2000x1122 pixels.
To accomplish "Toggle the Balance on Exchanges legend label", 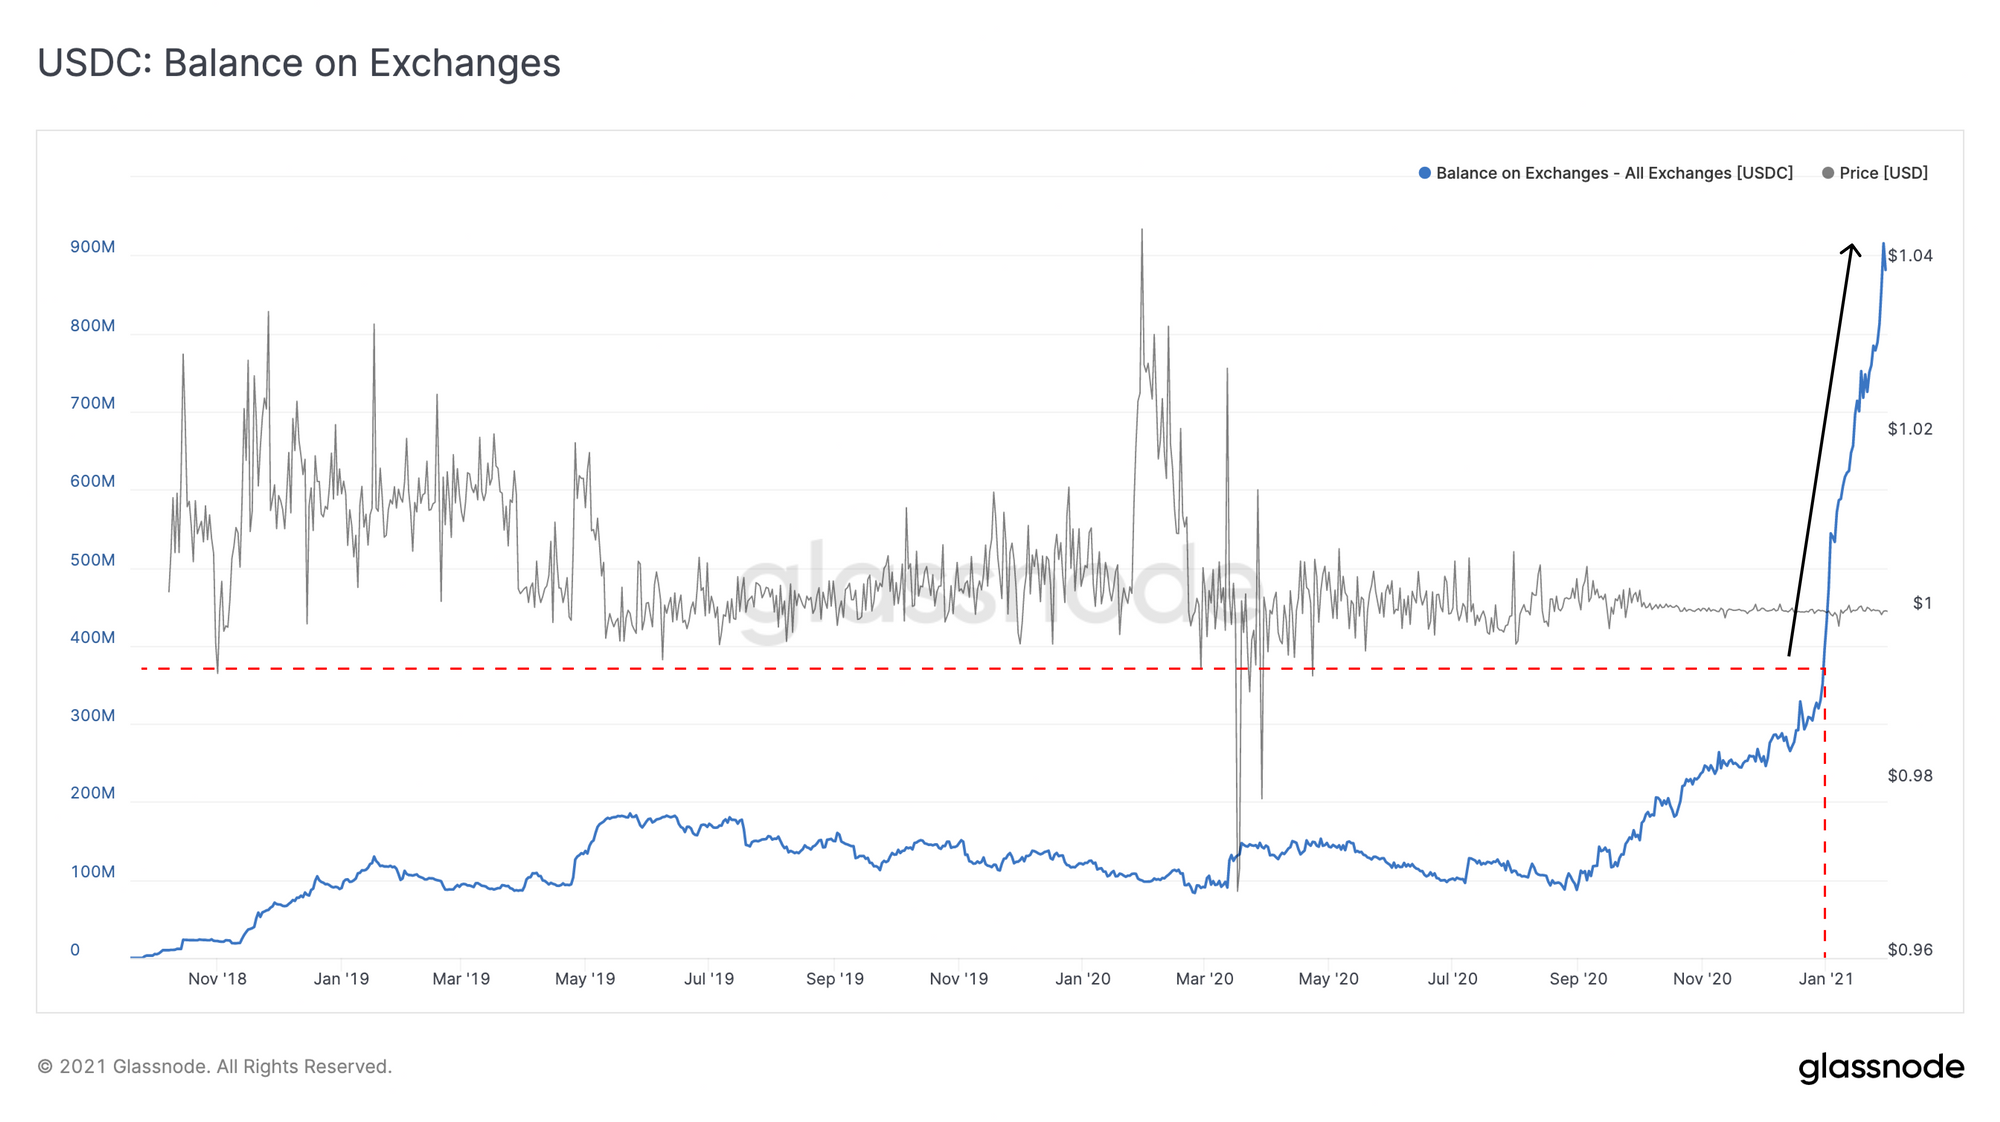I will click(x=1614, y=173).
